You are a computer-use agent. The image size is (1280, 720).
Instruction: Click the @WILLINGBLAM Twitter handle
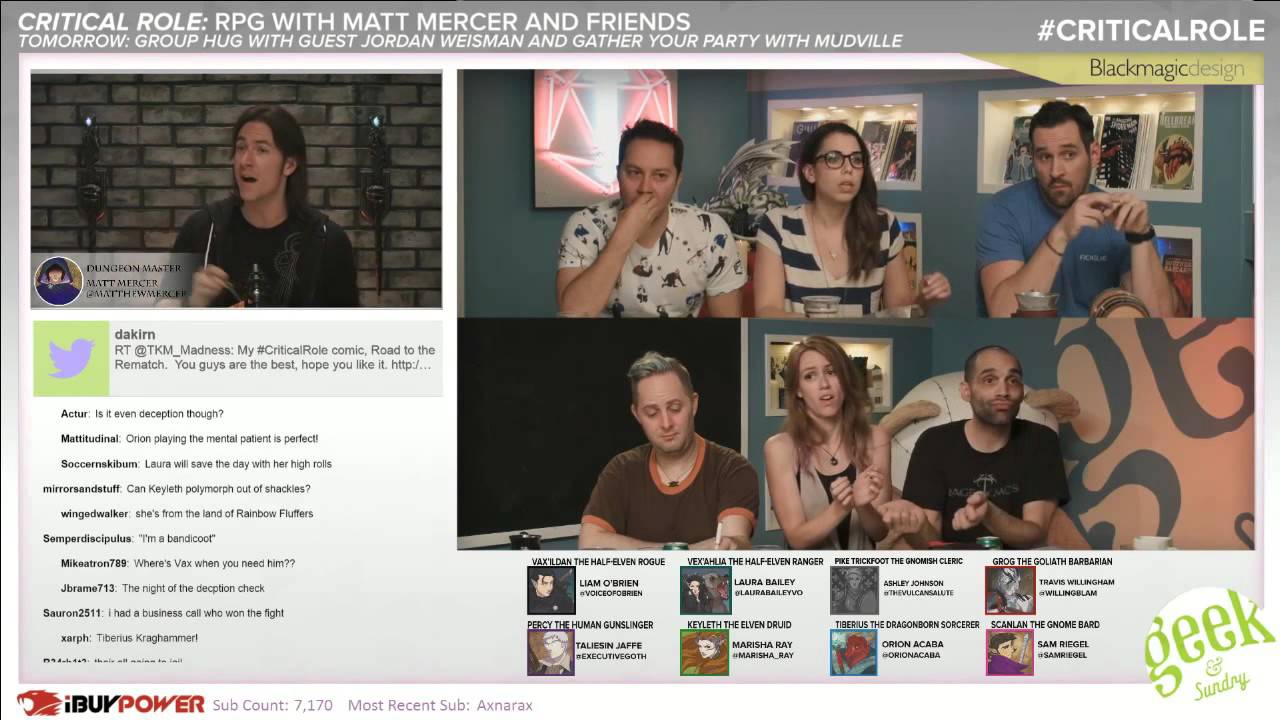(x=1069, y=593)
